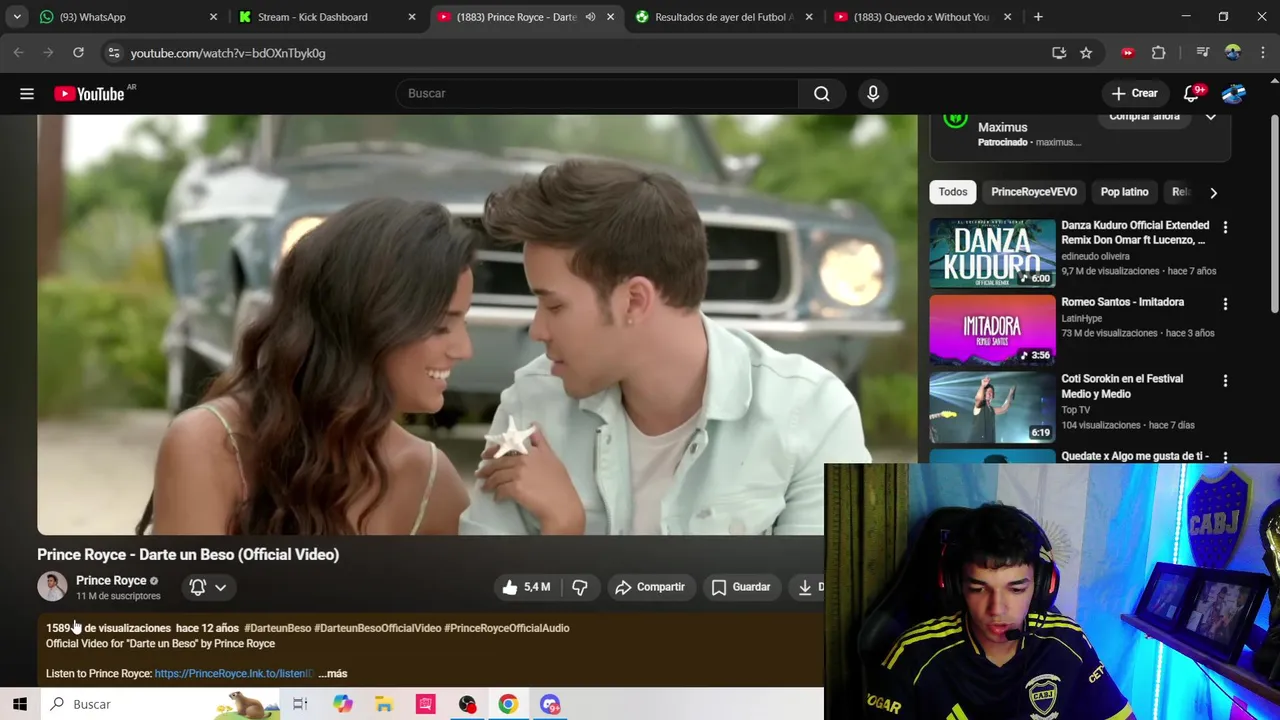The height and width of the screenshot is (720, 1280).
Task: Open Task View on taskbar
Action: pos(300,704)
